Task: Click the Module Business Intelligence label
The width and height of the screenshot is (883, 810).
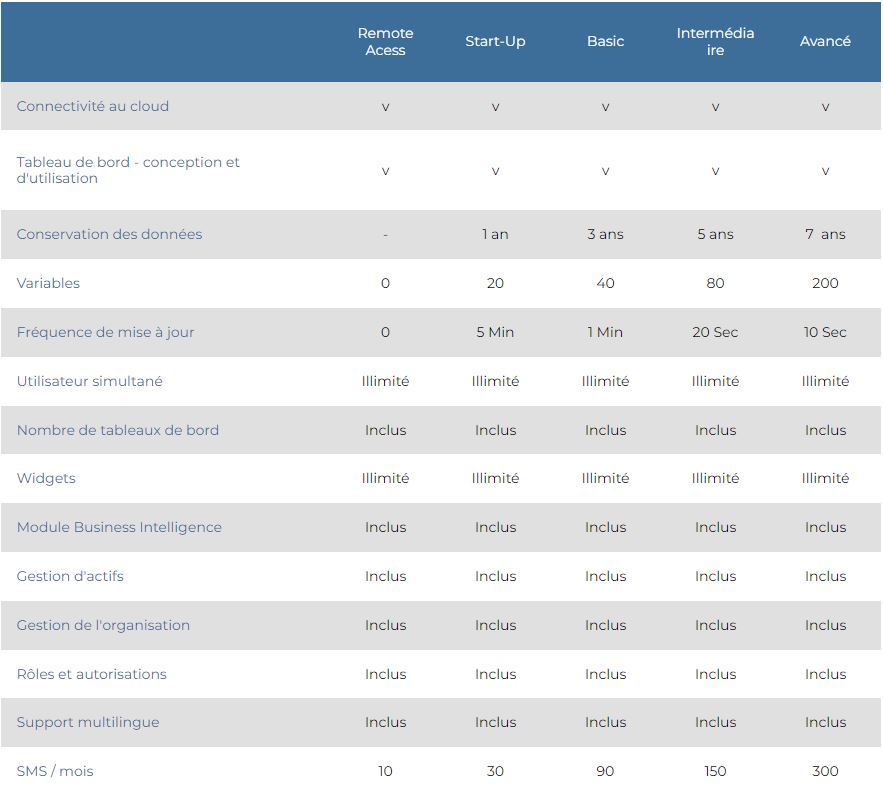Action: [119, 527]
